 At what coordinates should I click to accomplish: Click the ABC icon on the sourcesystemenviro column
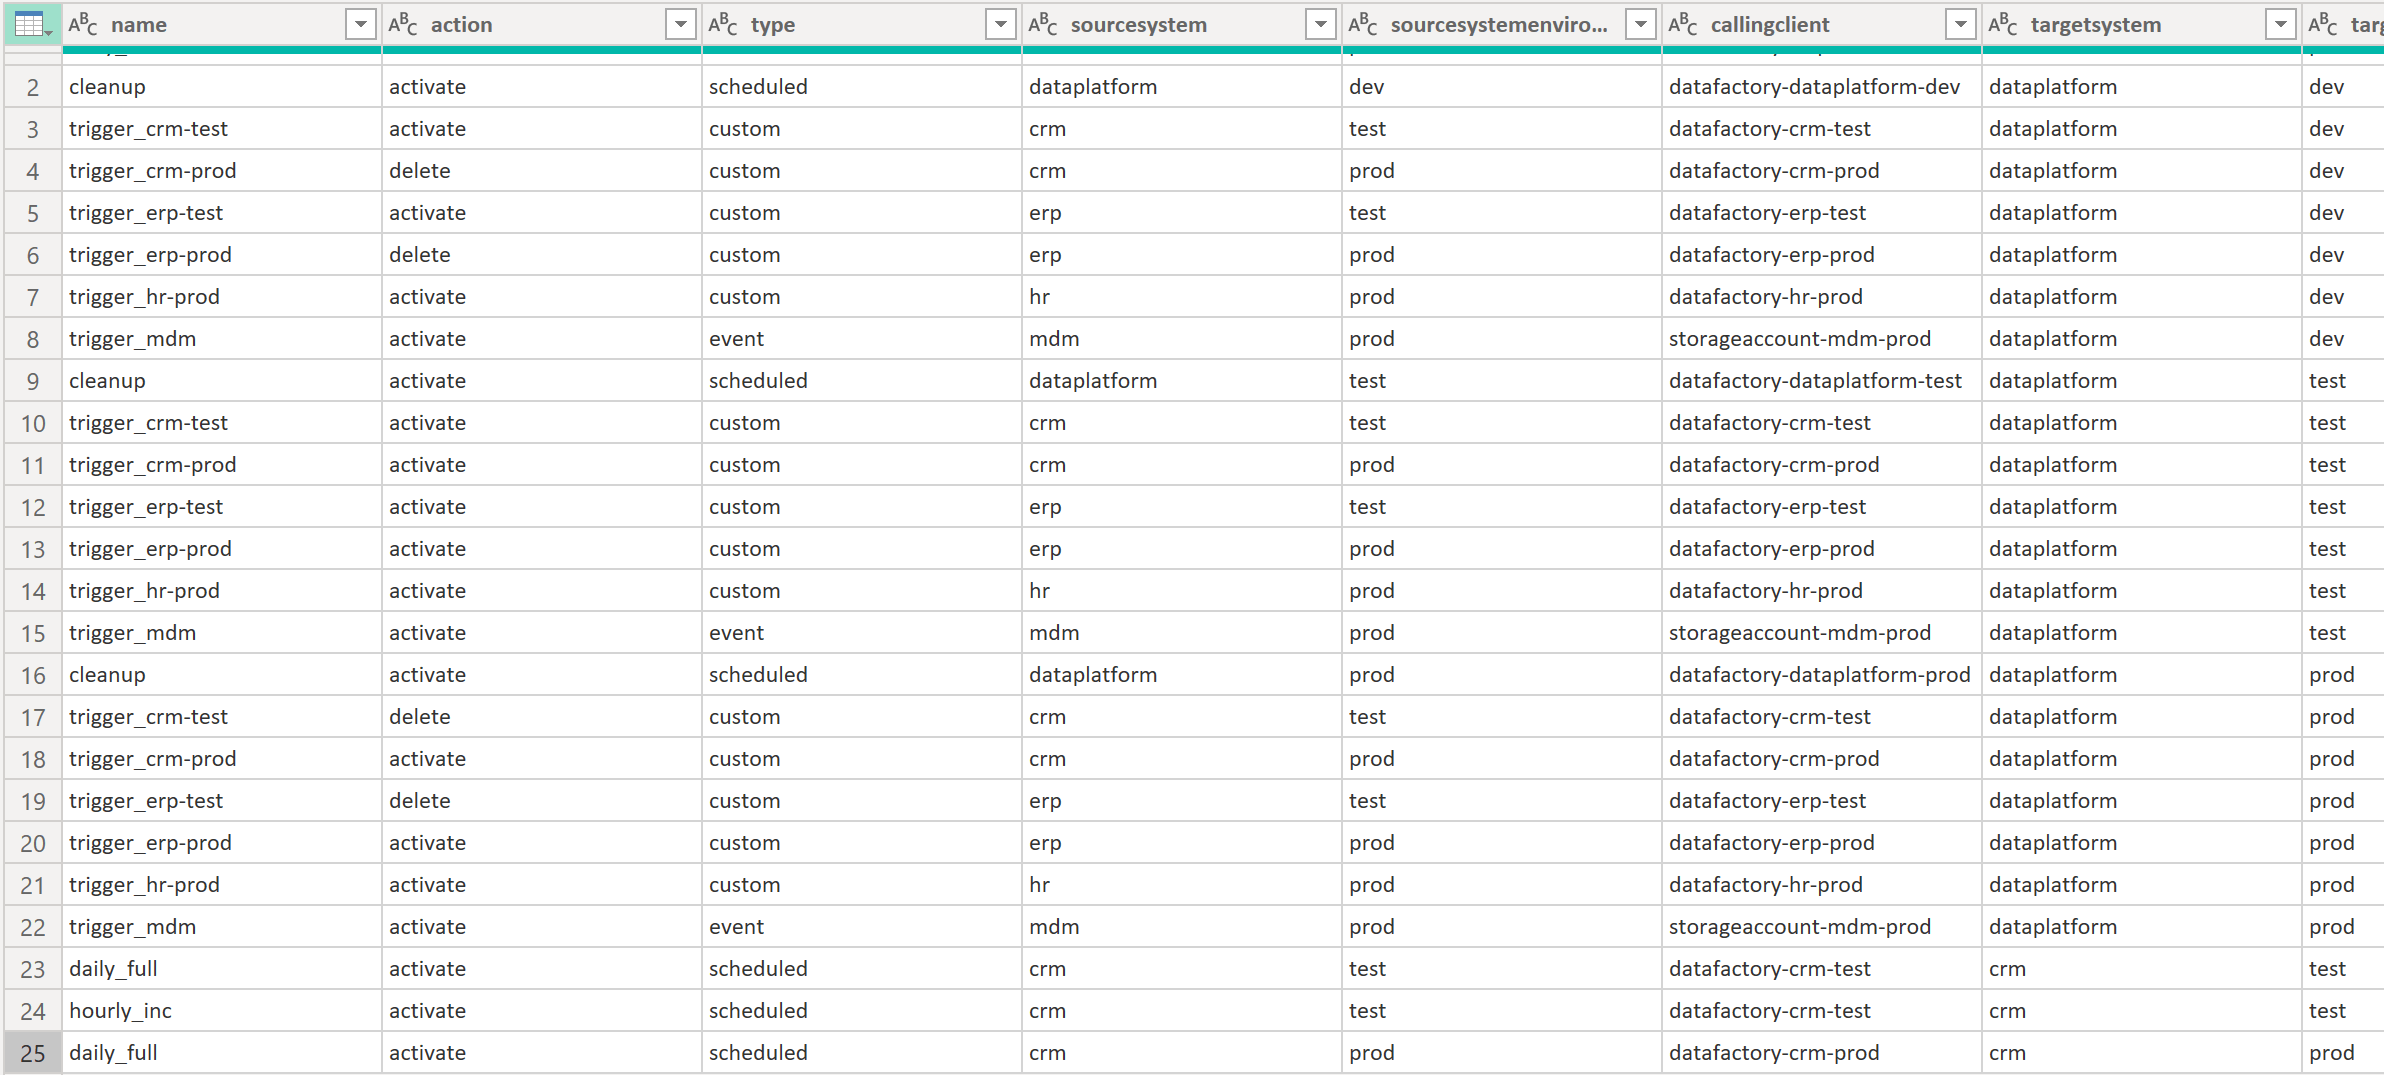[1363, 24]
